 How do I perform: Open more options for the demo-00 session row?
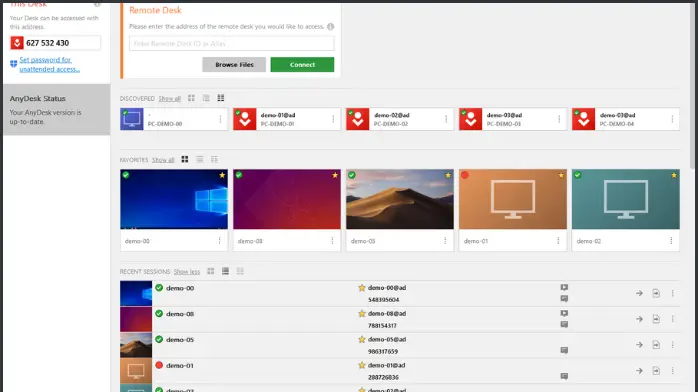pos(673,293)
